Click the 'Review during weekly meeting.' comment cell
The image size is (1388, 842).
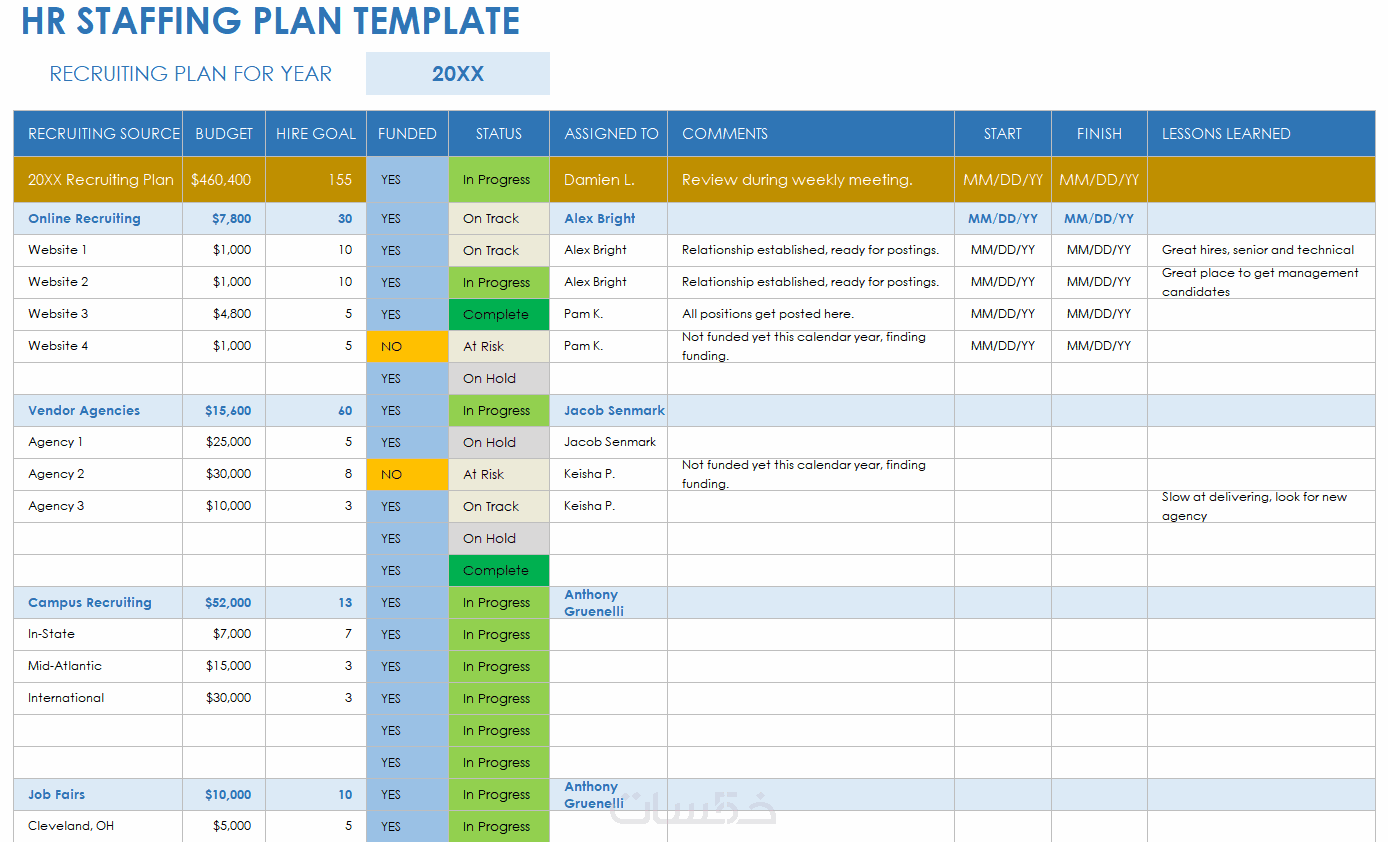(x=811, y=180)
